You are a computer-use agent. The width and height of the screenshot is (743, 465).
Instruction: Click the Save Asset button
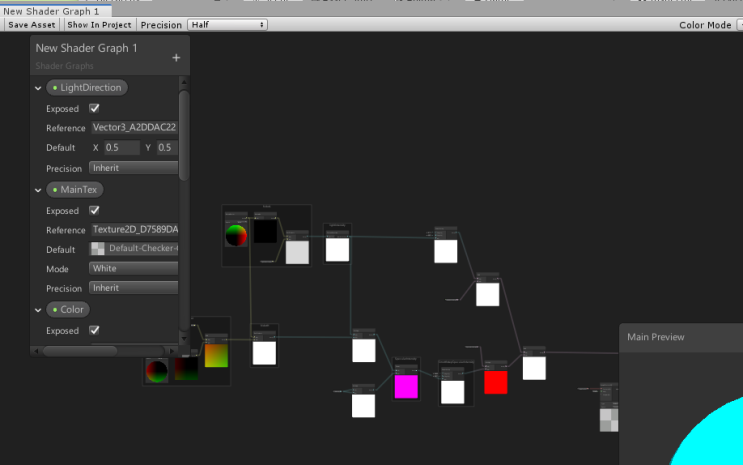coord(32,25)
